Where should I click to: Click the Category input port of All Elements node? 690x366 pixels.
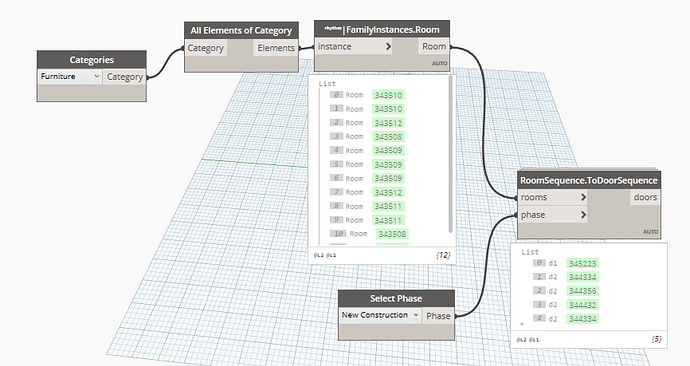[206, 48]
